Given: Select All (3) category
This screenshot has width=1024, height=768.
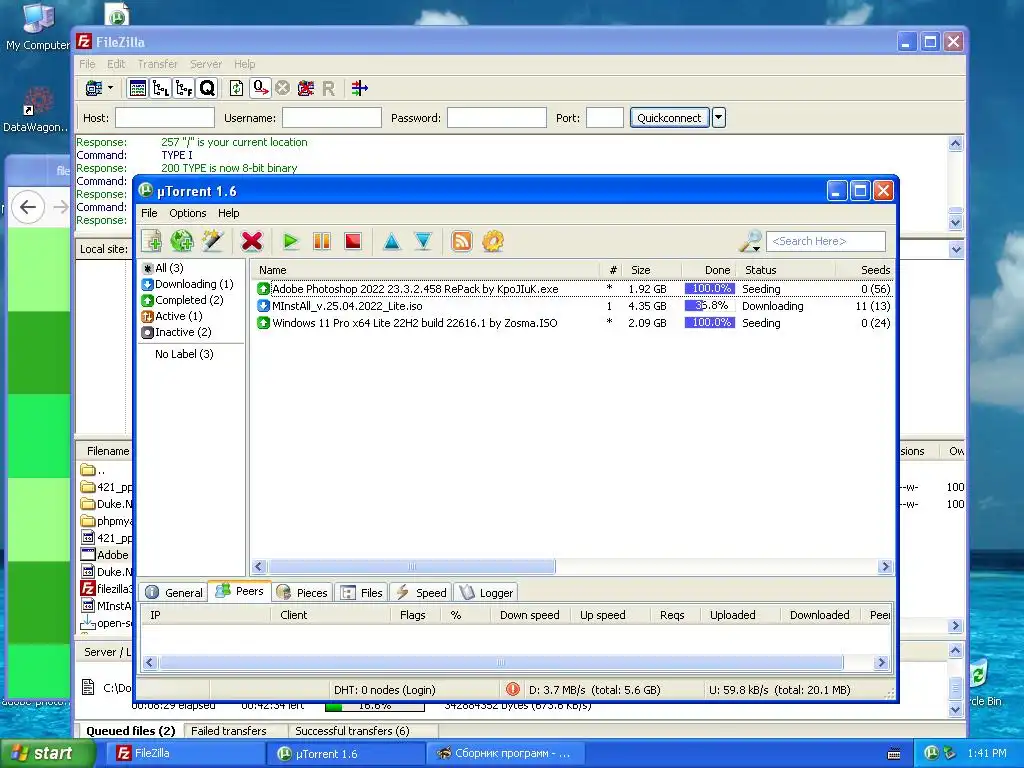Looking at the screenshot, I should click(x=163, y=268).
